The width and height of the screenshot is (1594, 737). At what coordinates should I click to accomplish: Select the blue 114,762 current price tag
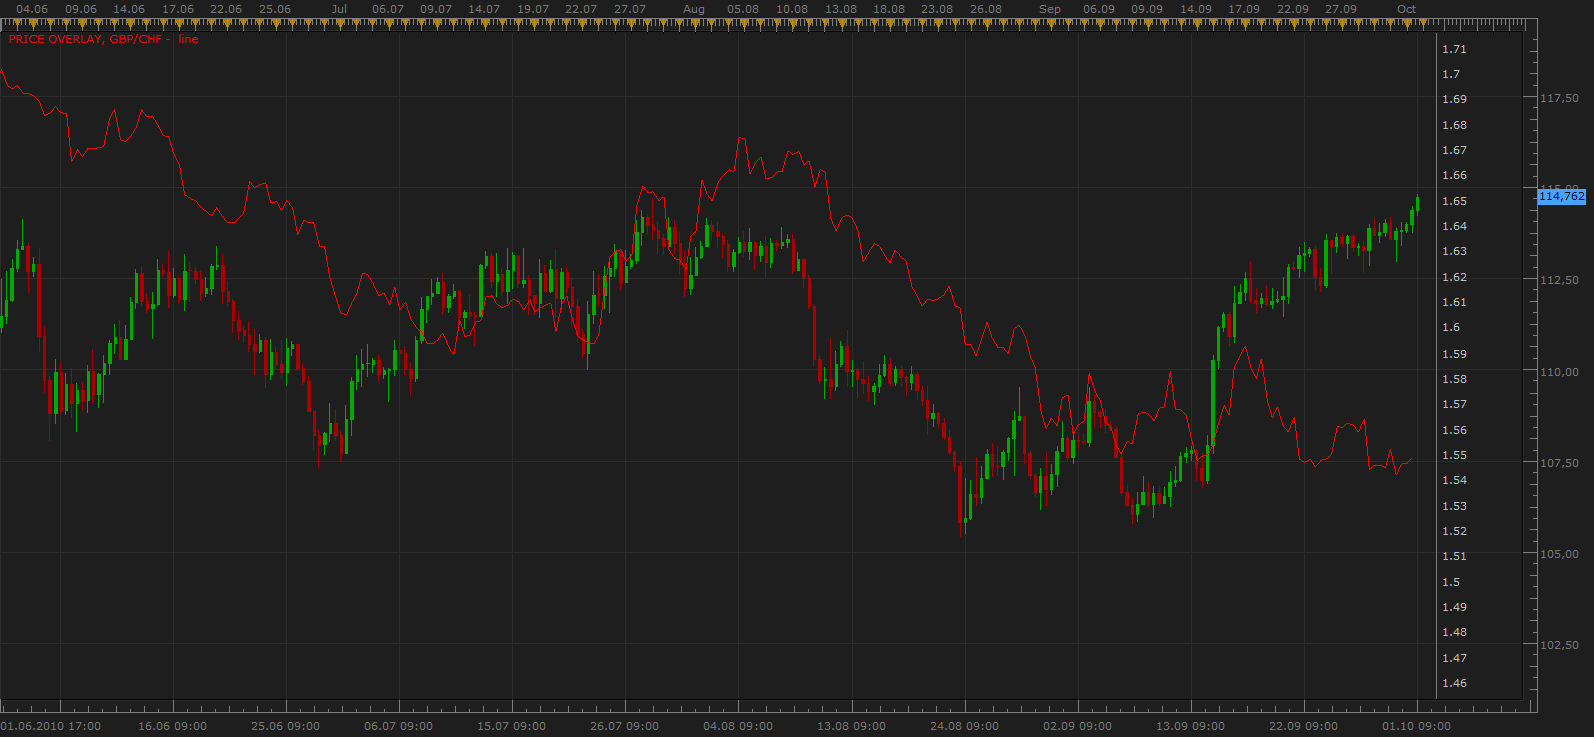pyautogui.click(x=1561, y=196)
